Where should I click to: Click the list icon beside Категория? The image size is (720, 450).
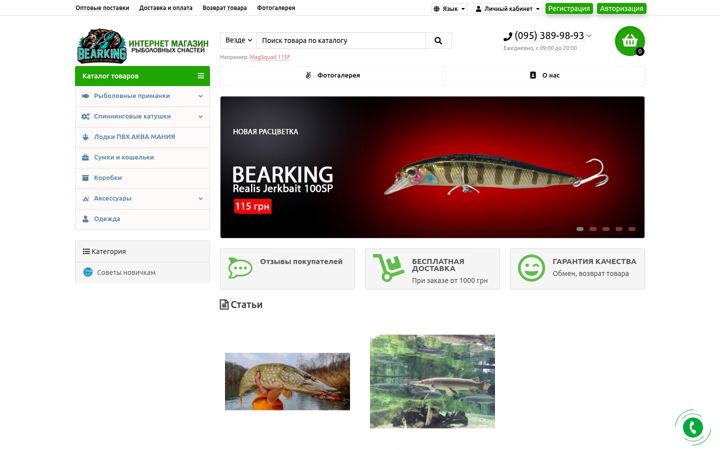86,251
